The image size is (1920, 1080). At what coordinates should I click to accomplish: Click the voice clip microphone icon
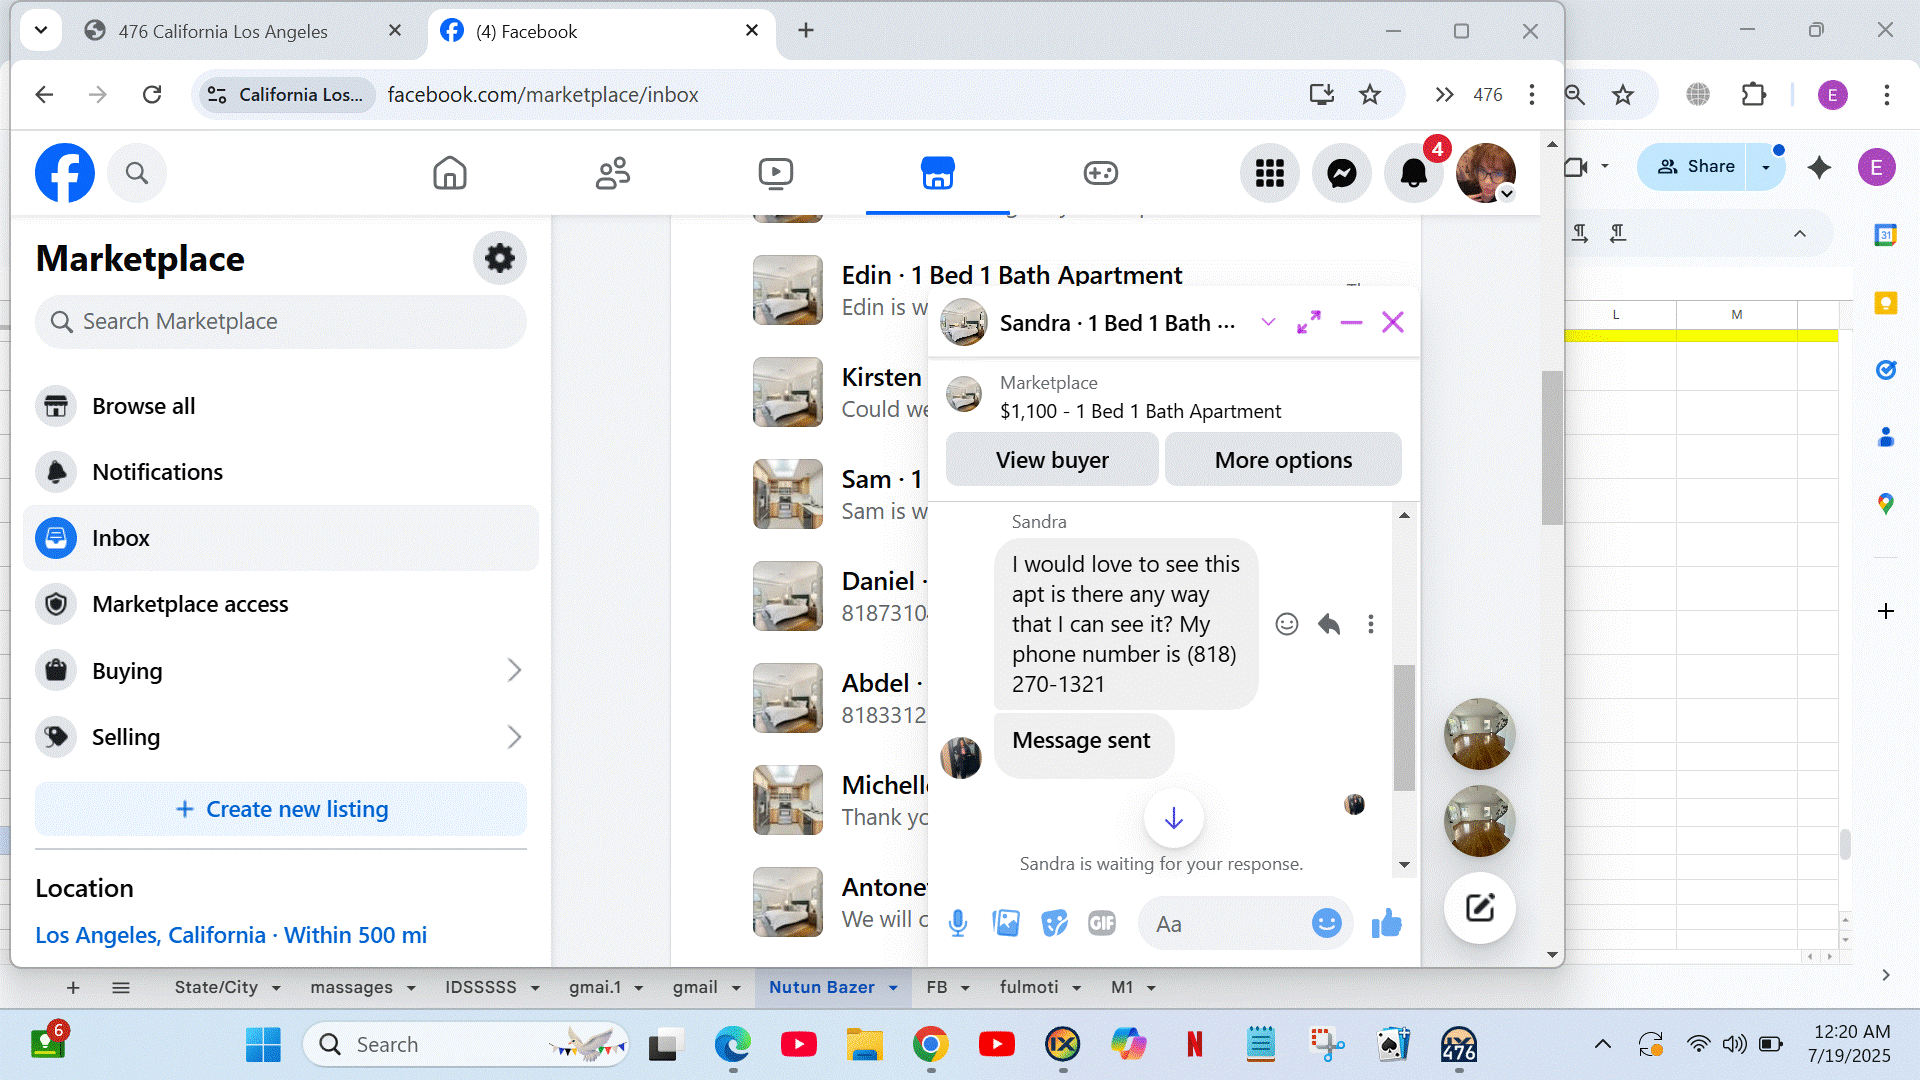pos(957,923)
